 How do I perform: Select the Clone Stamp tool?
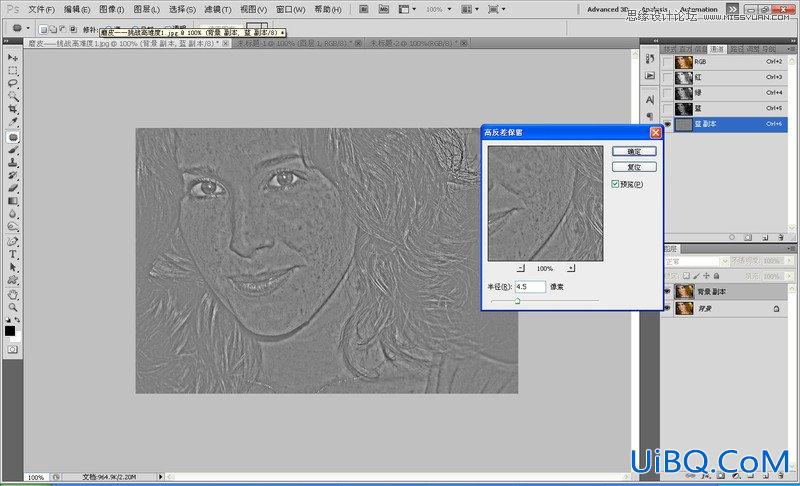tap(13, 163)
